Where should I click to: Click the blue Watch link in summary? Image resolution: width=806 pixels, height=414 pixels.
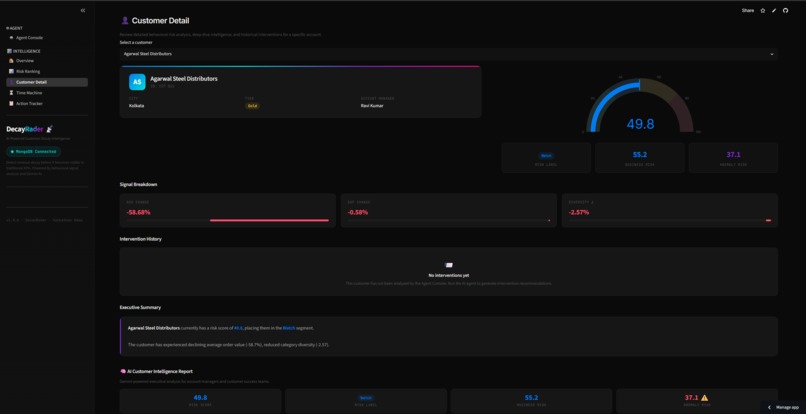(x=288, y=328)
